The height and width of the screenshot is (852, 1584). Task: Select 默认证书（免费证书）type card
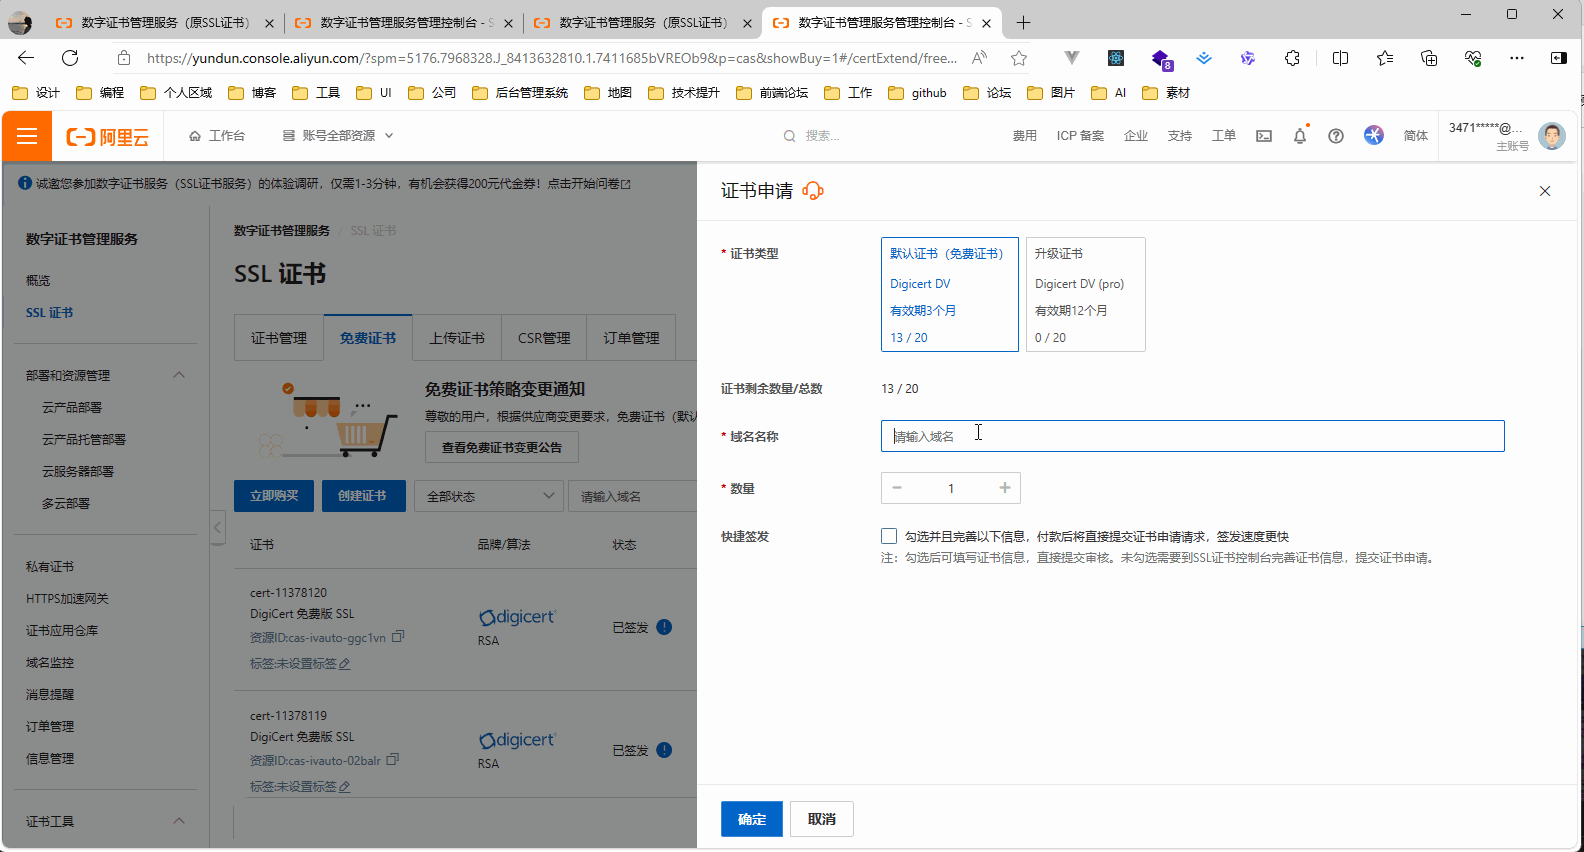[950, 294]
